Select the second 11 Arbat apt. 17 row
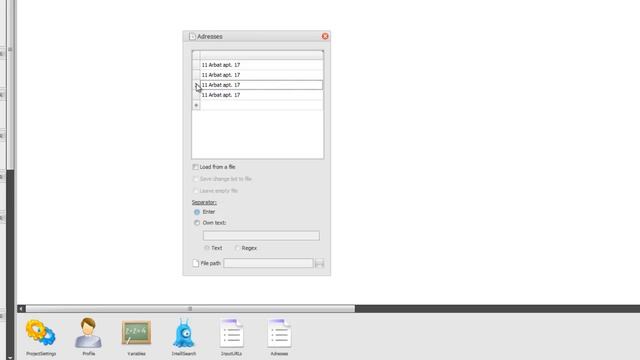The width and height of the screenshot is (640, 360). (261, 75)
